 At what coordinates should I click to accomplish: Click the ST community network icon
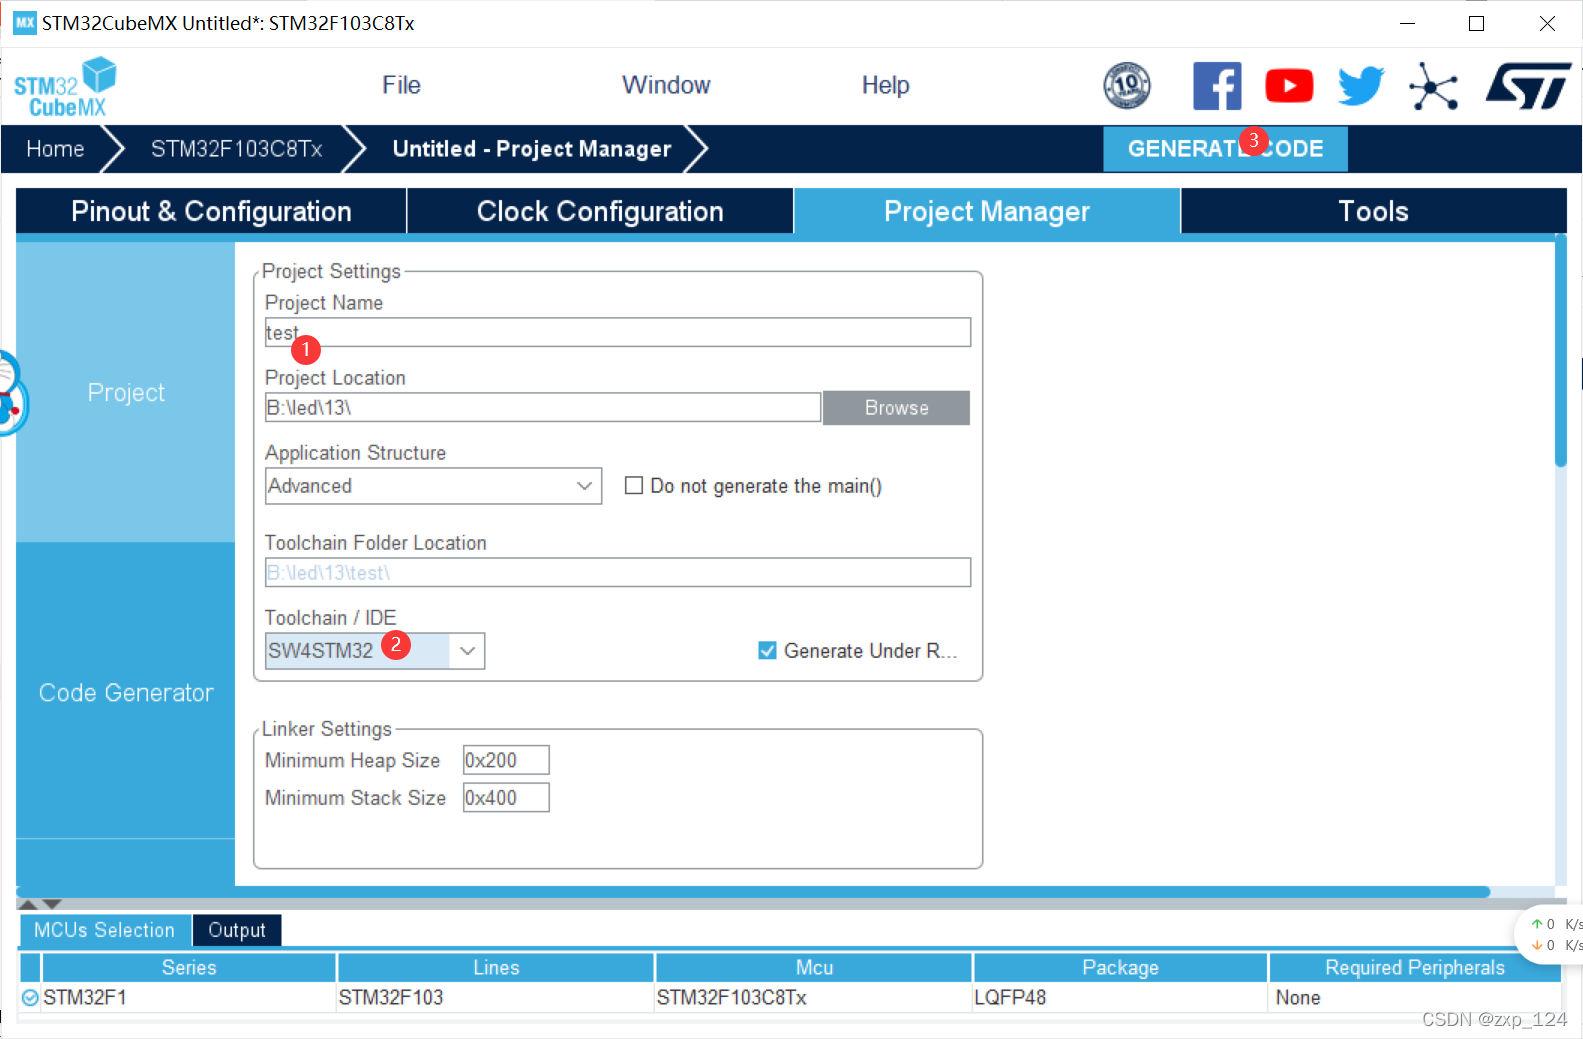(x=1434, y=86)
